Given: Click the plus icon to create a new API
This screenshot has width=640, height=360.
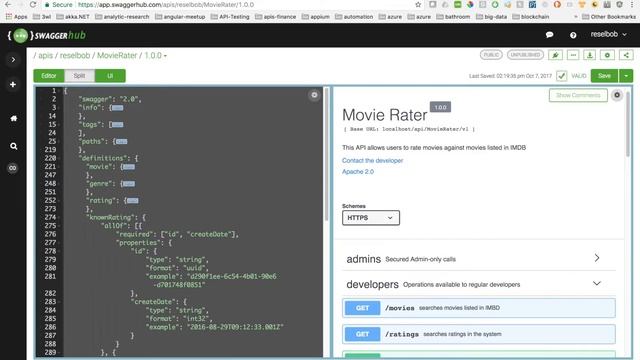Looking at the screenshot, I should pyautogui.click(x=13, y=84).
